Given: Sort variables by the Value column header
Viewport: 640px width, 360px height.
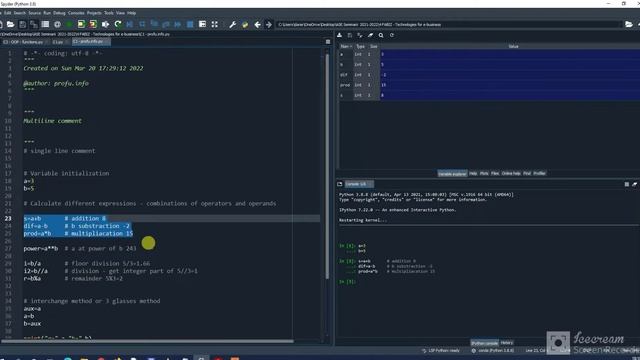Looking at the screenshot, I should point(513,47).
